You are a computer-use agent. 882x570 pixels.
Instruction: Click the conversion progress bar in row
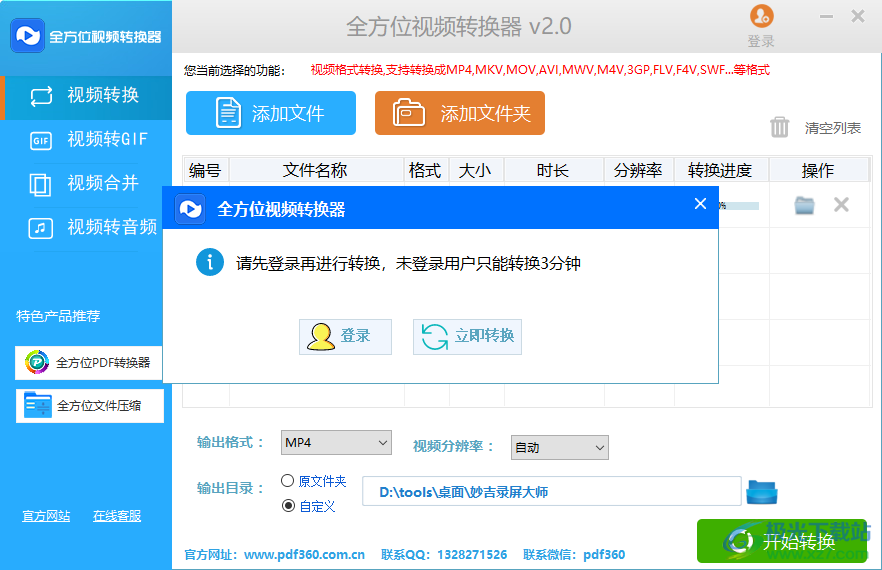[x=739, y=206]
